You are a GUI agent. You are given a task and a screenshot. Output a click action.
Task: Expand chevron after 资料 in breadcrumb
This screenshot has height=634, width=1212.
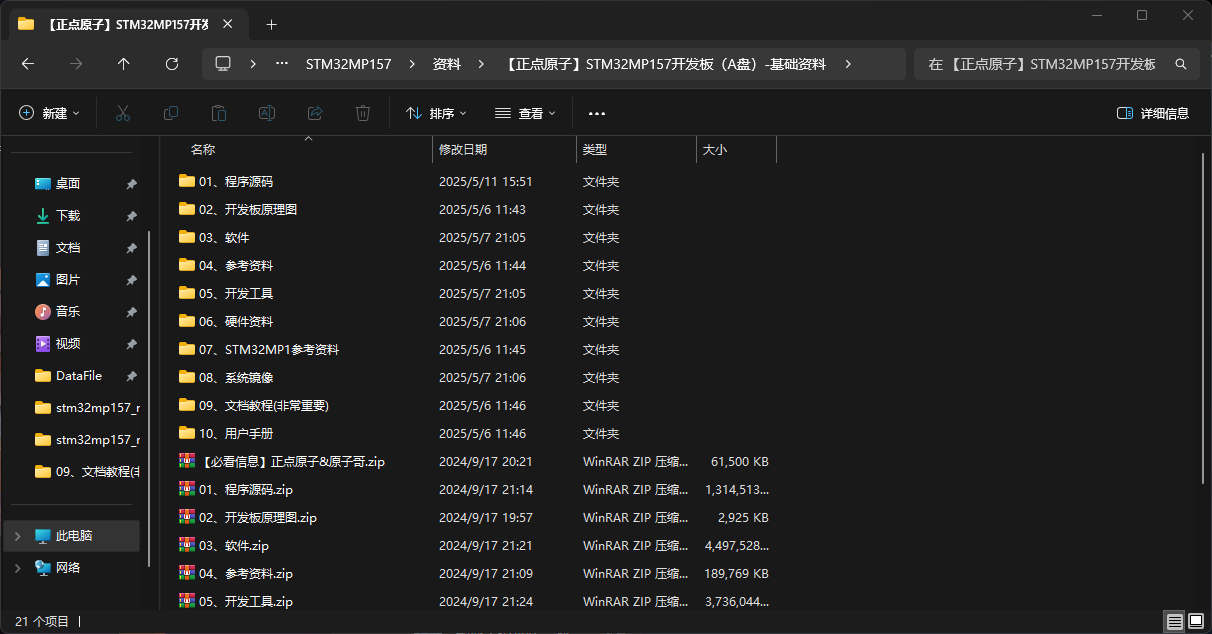pos(481,64)
